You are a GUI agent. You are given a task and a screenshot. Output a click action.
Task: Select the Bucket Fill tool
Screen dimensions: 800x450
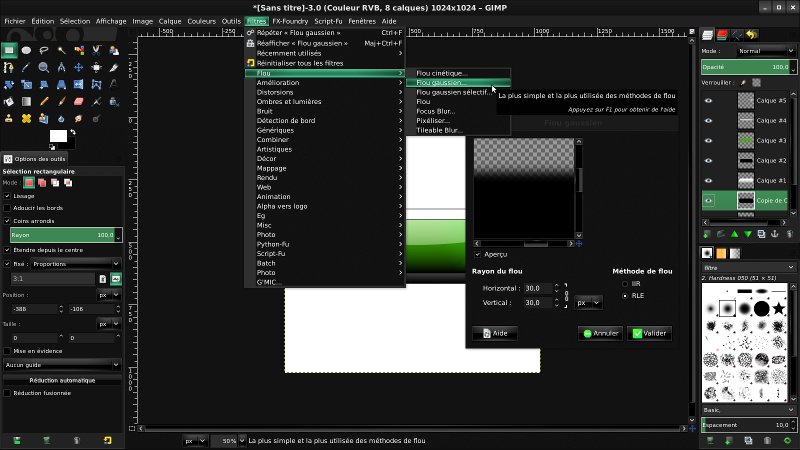[9, 102]
